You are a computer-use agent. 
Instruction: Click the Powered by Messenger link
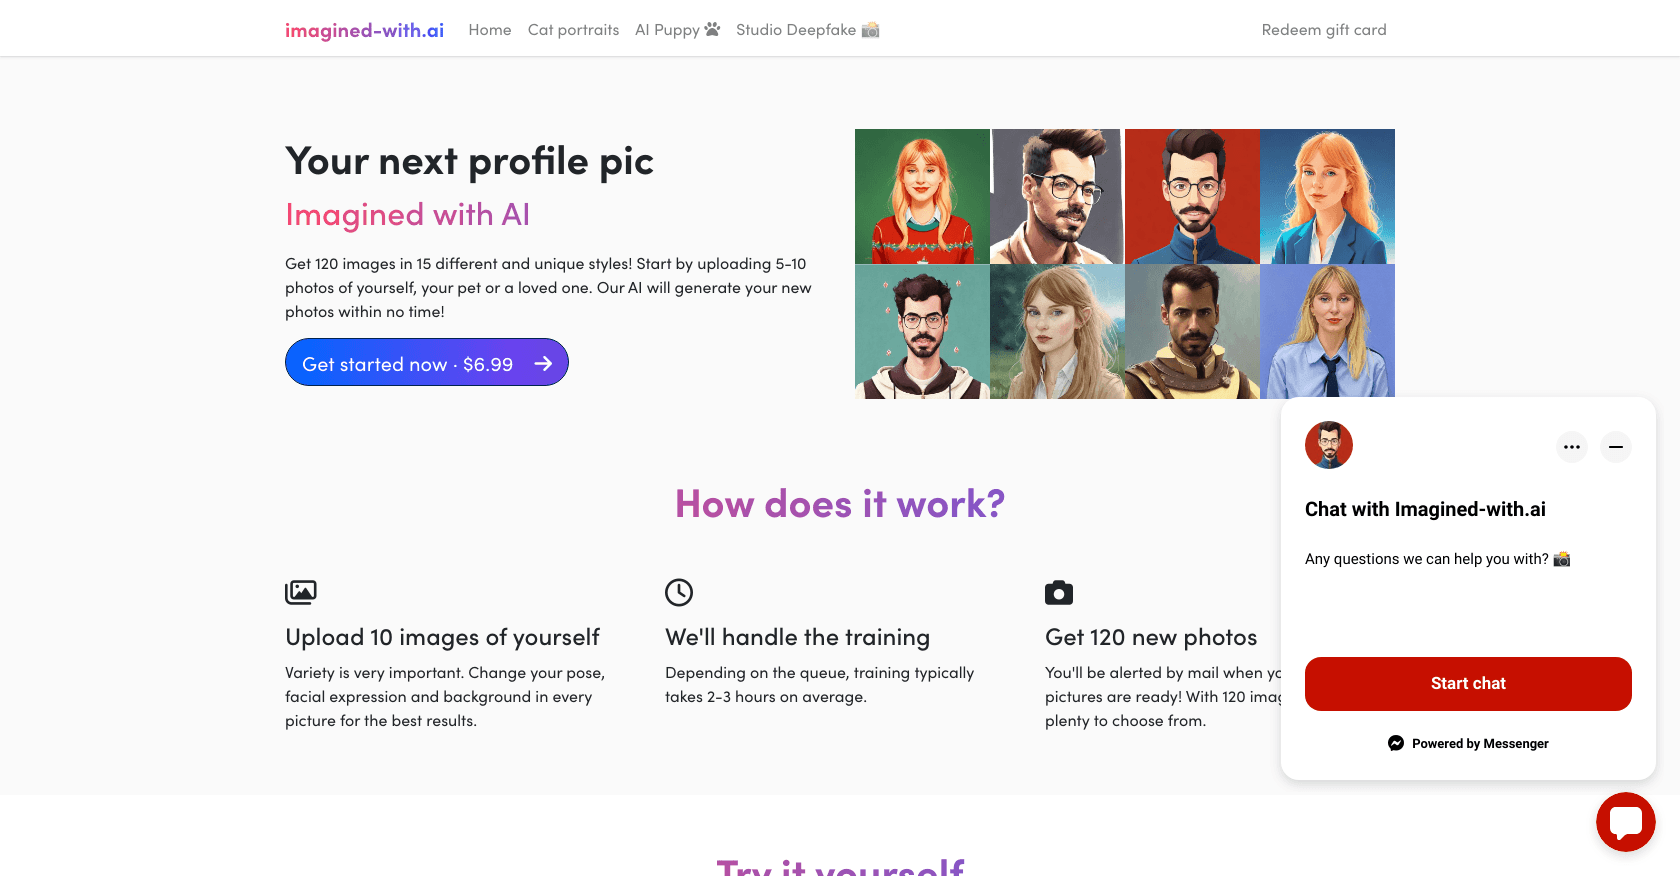1479,743
